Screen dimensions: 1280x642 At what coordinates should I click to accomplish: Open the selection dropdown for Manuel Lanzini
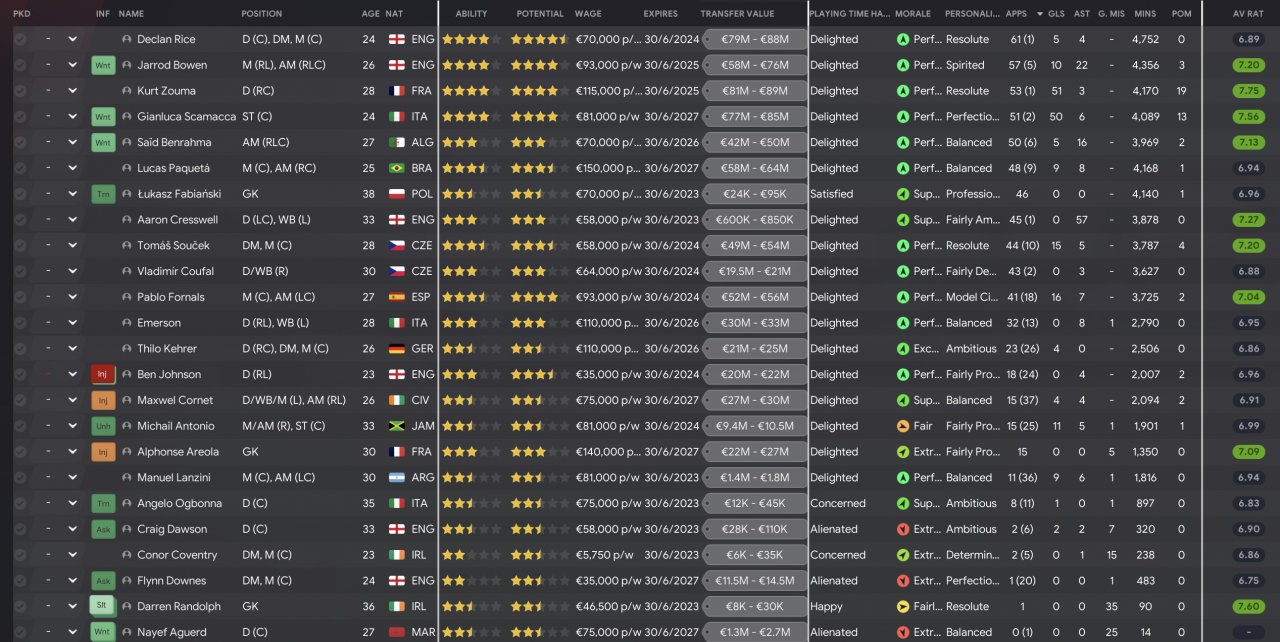pyautogui.click(x=72, y=477)
